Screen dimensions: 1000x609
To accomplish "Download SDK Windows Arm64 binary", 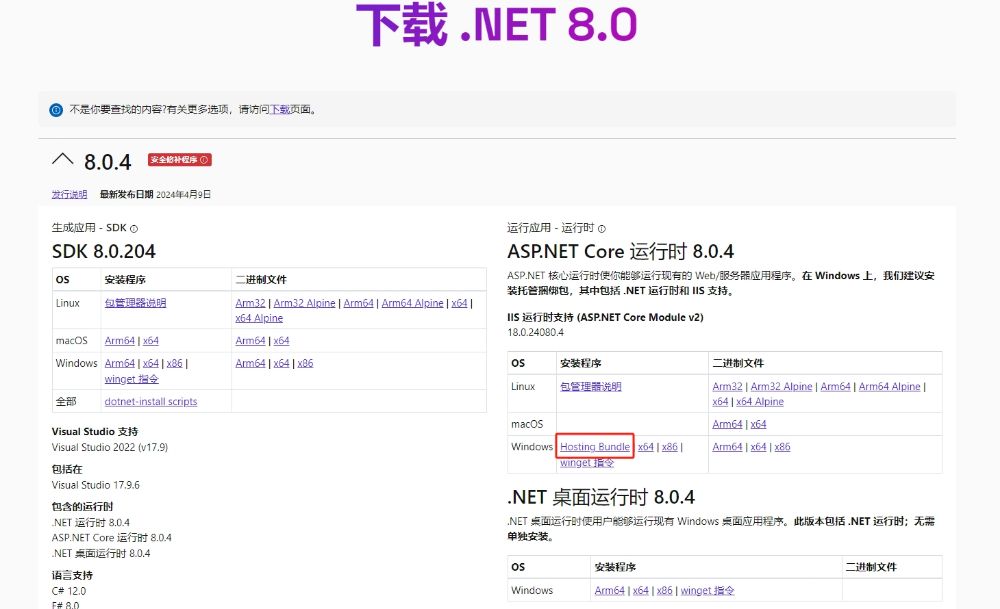I will click(x=250, y=363).
